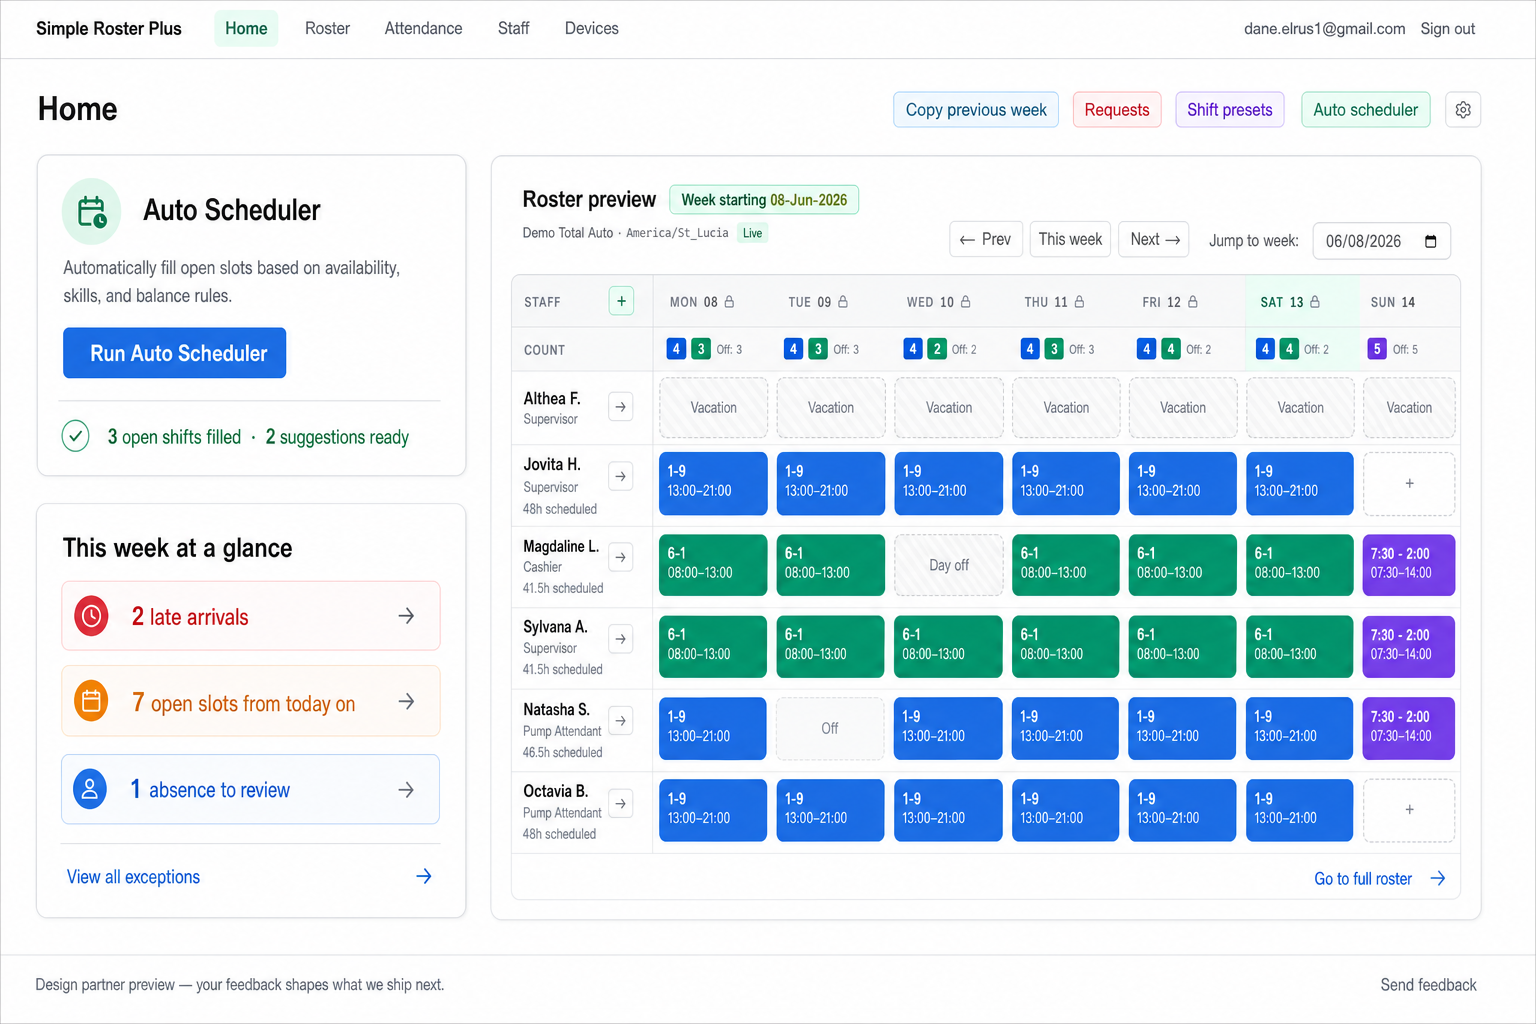Screen dimensions: 1536x1024
Task: Click Simple Roster Plus logo text
Action: click(109, 29)
